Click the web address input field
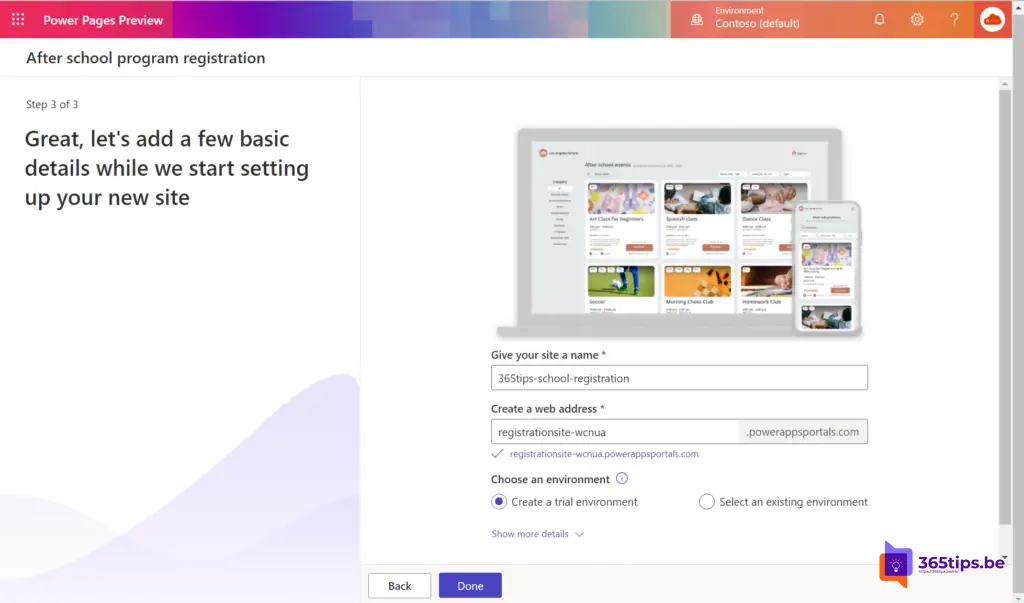The height and width of the screenshot is (603, 1024). coord(615,432)
